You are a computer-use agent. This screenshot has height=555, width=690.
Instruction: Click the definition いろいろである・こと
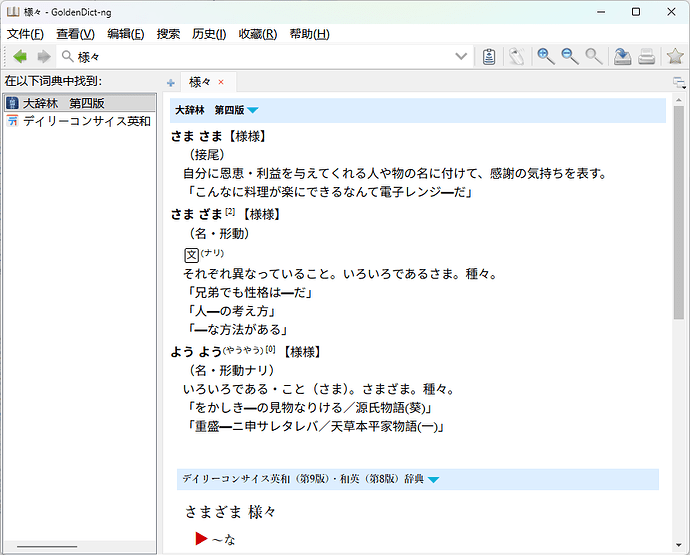coord(320,389)
